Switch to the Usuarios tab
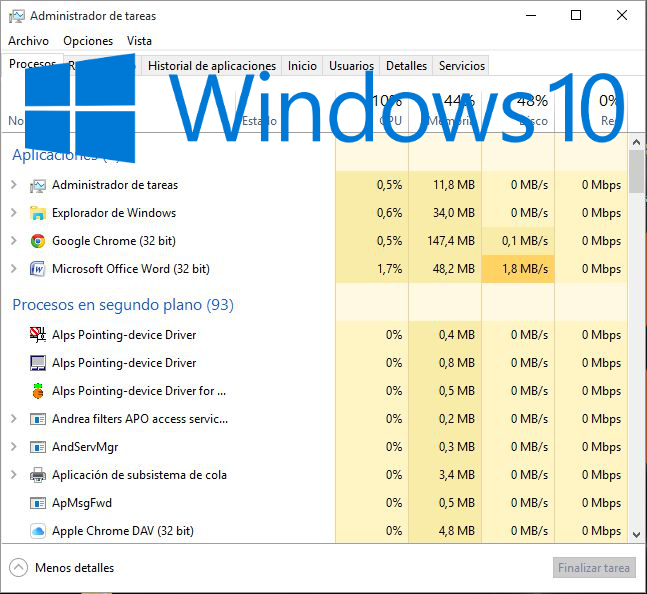Viewport: 647px width, 594px height. tap(351, 66)
